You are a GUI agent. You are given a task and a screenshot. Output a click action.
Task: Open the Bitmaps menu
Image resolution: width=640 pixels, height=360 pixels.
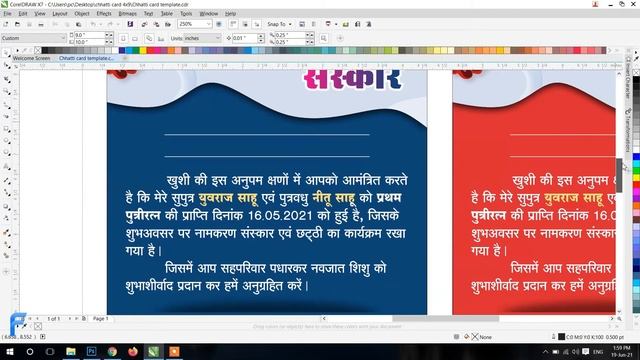127,13
